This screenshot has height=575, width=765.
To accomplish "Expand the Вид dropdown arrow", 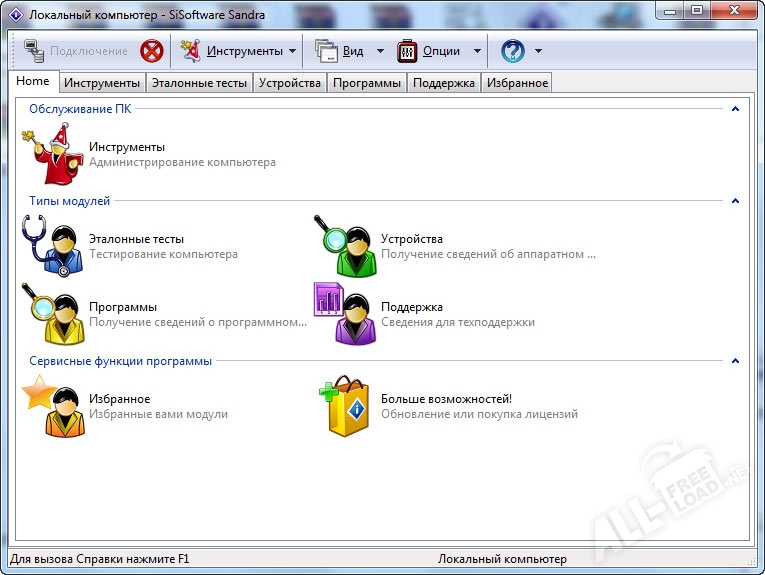I will [380, 51].
